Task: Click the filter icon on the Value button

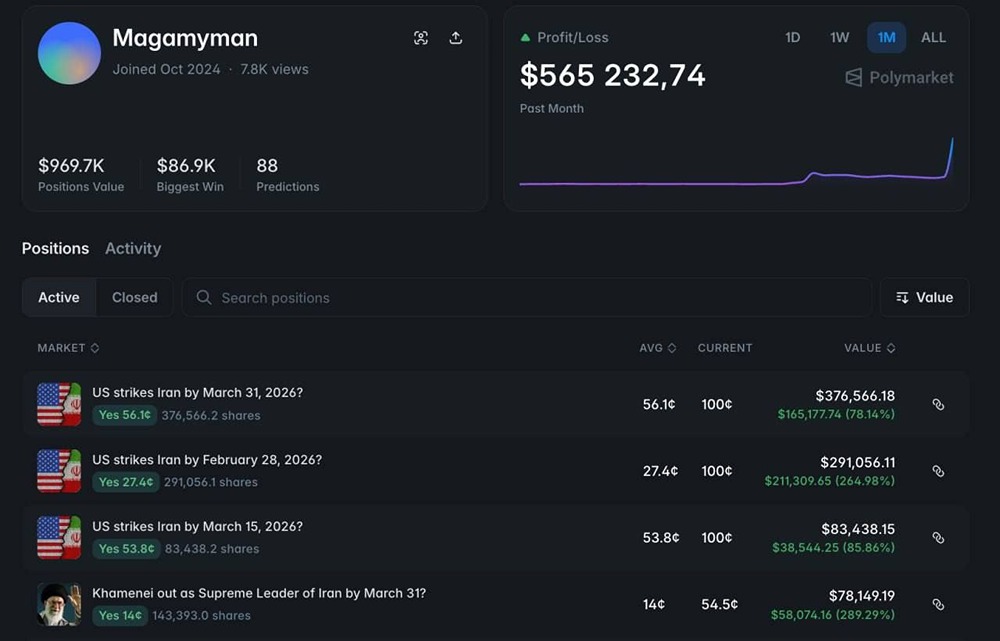Action: point(903,297)
